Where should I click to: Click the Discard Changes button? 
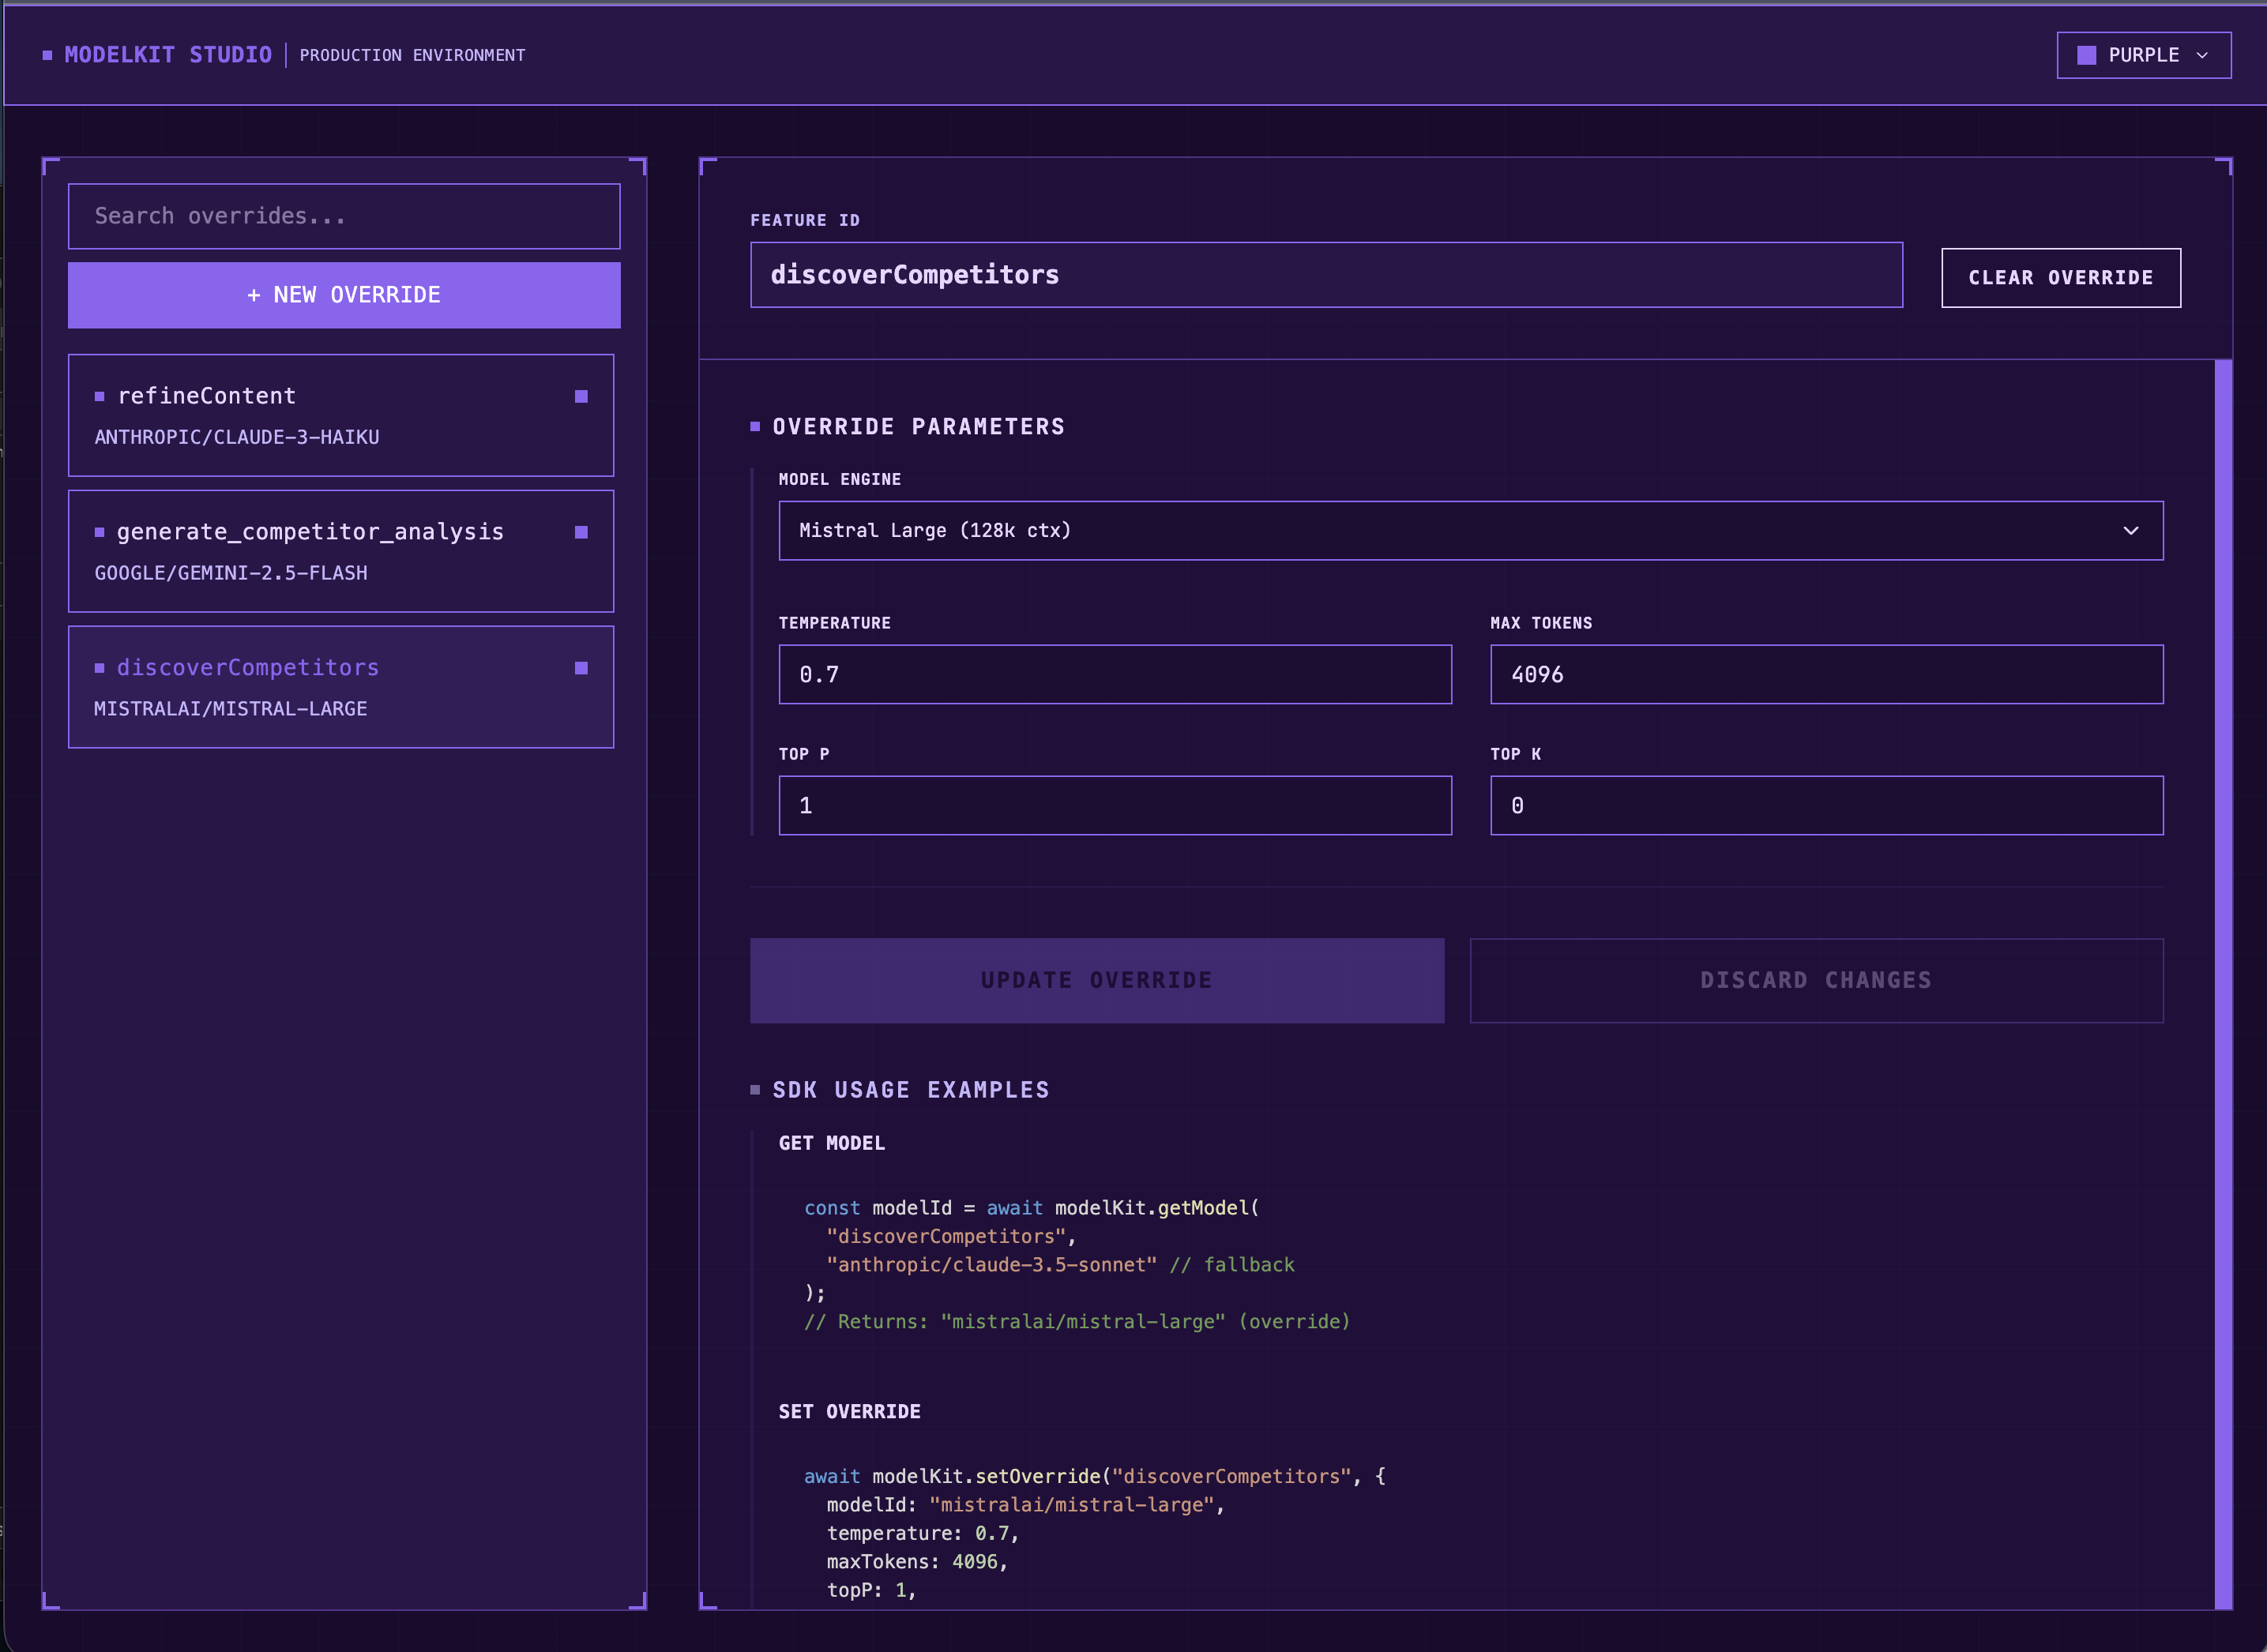point(1816,981)
